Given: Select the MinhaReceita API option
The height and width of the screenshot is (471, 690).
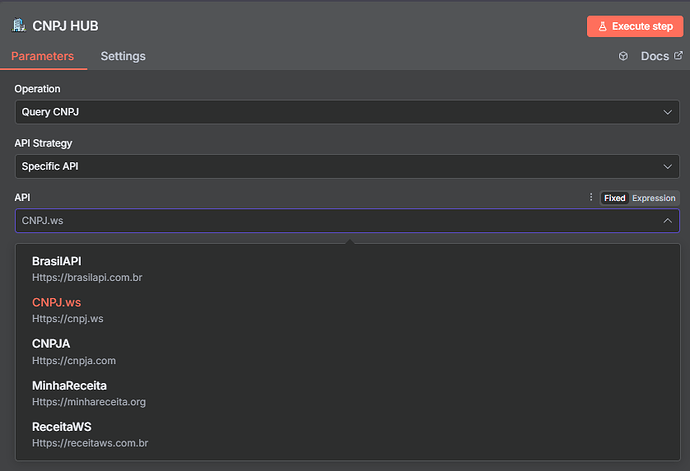Looking at the screenshot, I should pyautogui.click(x=69, y=385).
